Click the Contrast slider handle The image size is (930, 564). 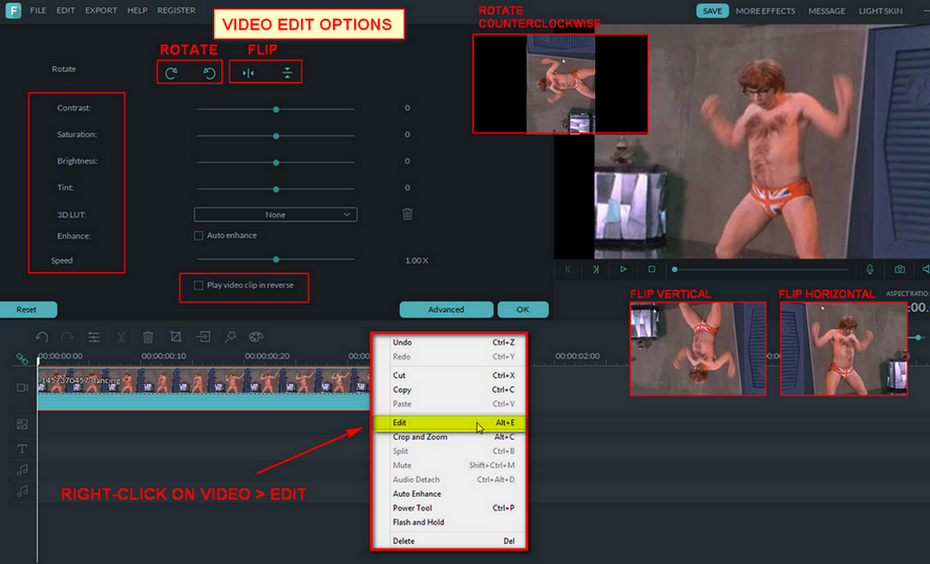(x=276, y=108)
